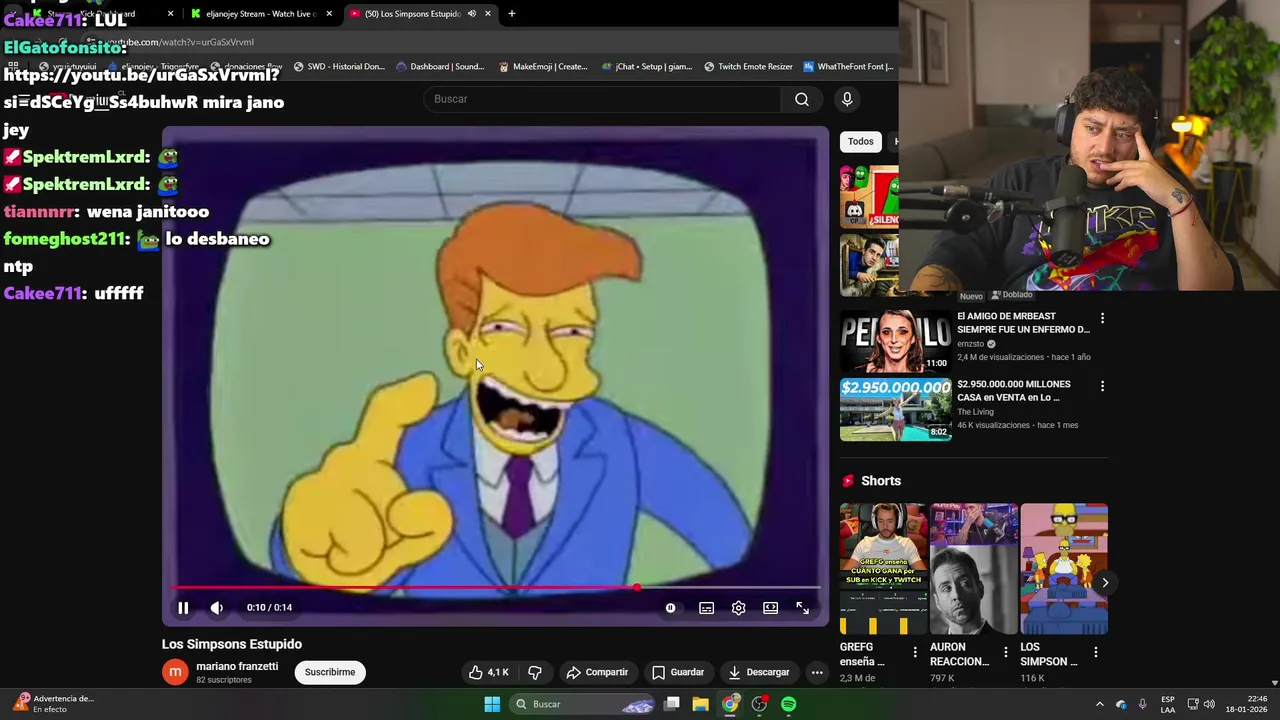1280x720 pixels.
Task: Like the video with 4,1 K likes
Action: click(x=489, y=672)
